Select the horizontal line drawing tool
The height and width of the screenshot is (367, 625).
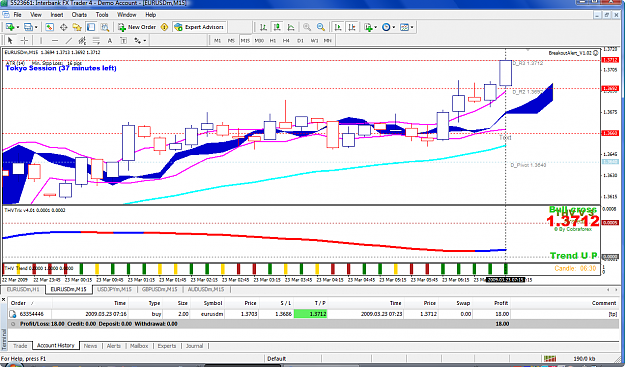point(55,40)
